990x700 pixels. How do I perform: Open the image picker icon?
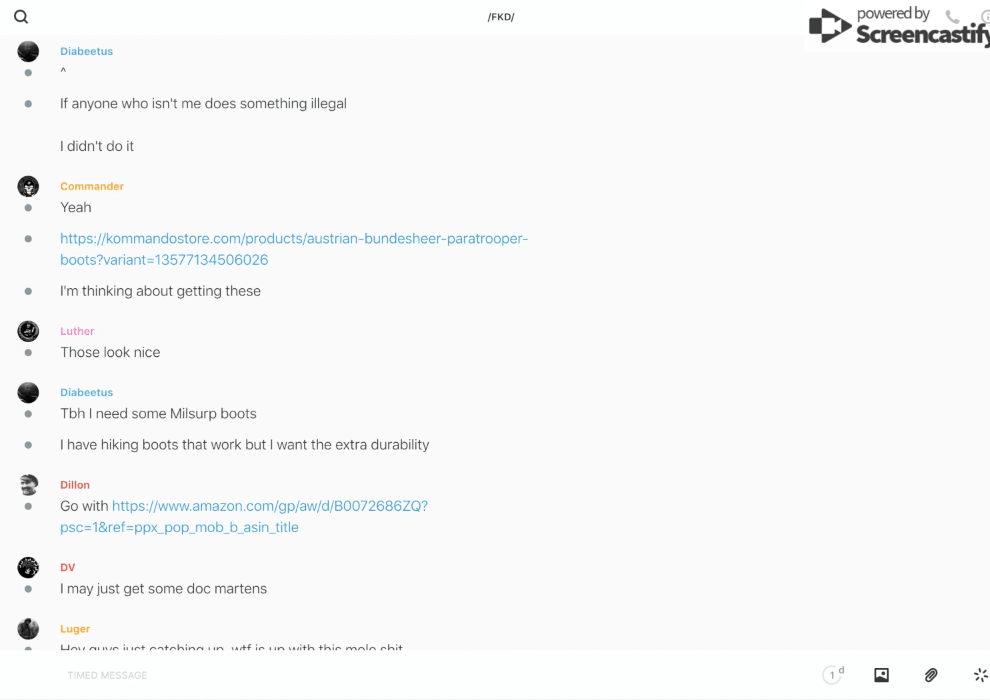click(x=881, y=675)
